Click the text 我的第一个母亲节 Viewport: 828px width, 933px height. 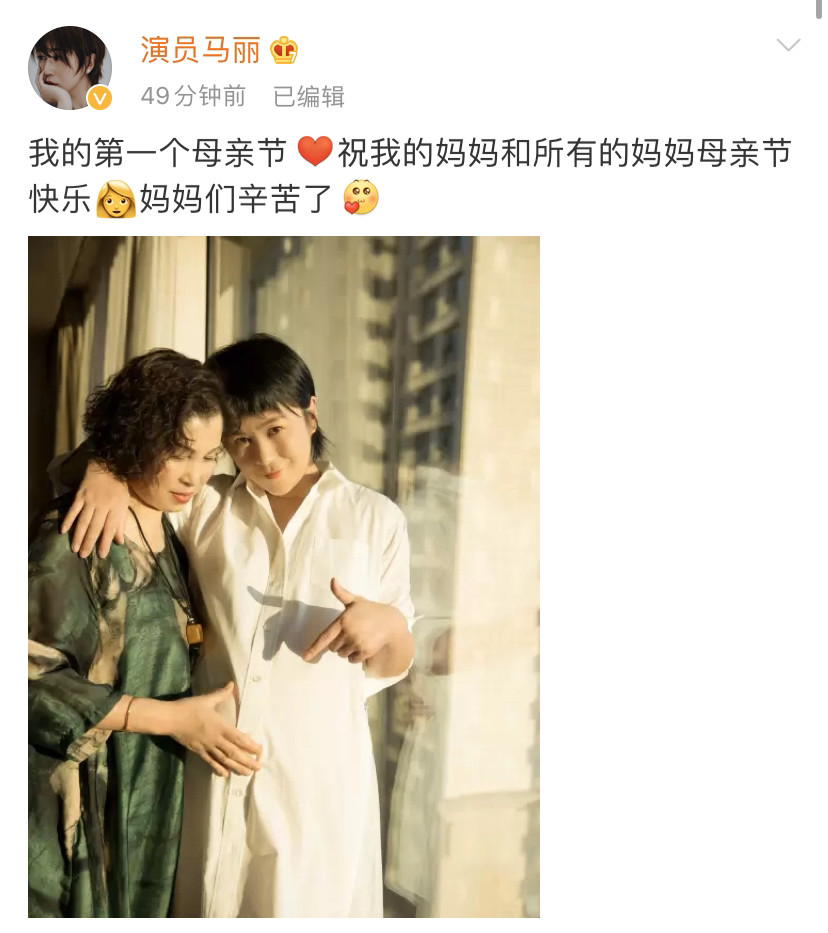[x=158, y=152]
